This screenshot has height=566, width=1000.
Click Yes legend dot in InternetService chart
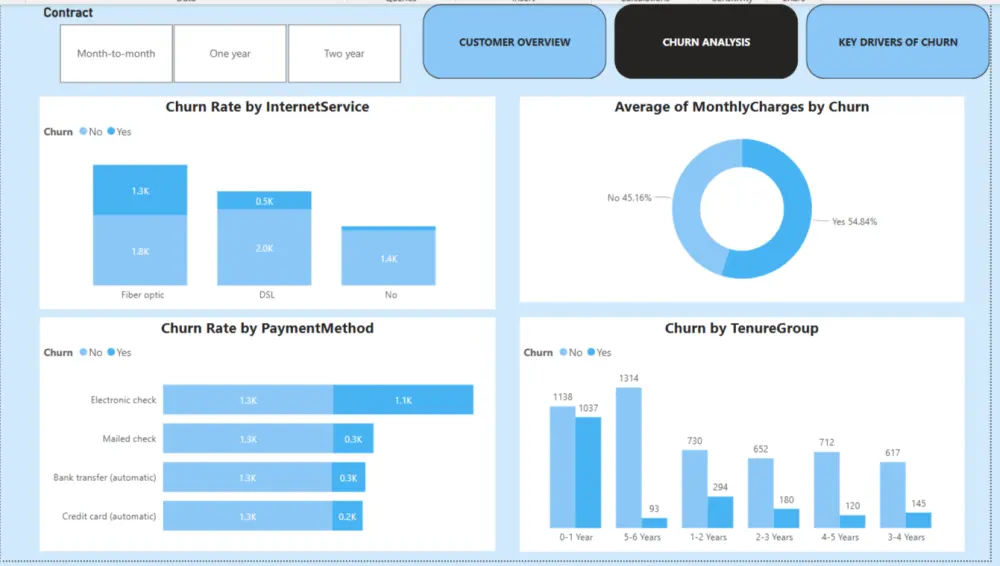[111, 131]
